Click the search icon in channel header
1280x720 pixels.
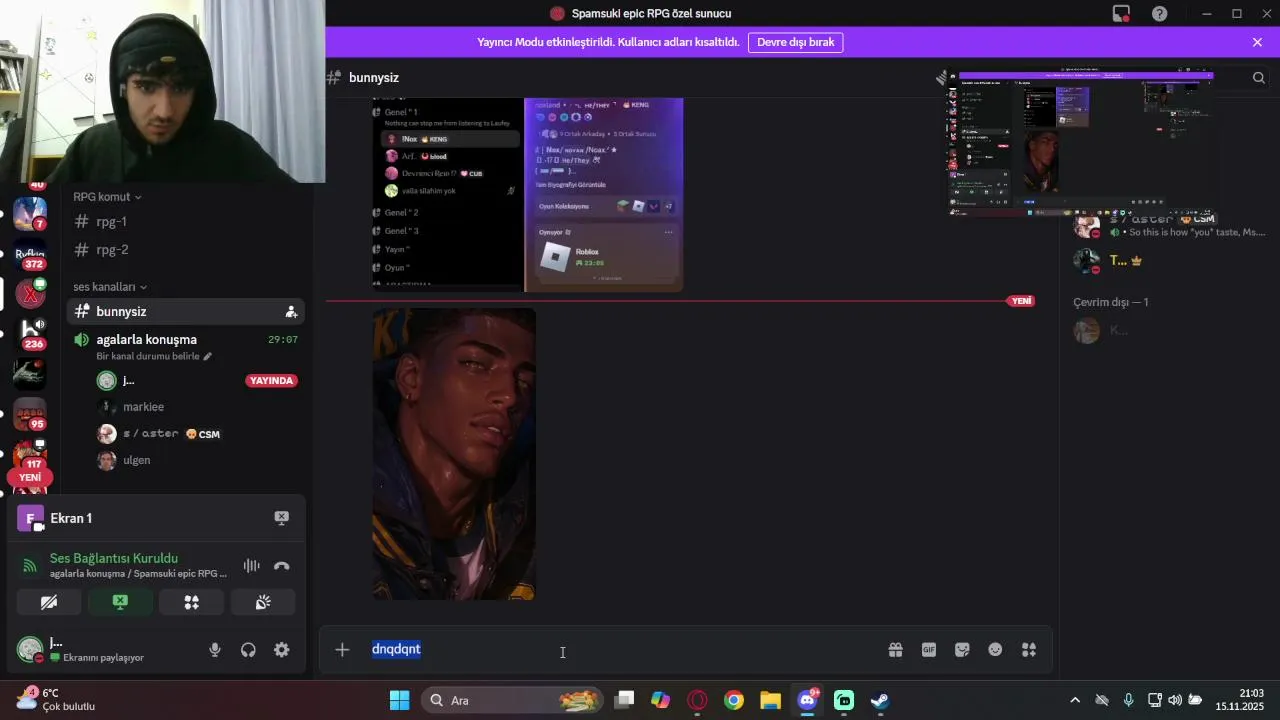(1259, 77)
